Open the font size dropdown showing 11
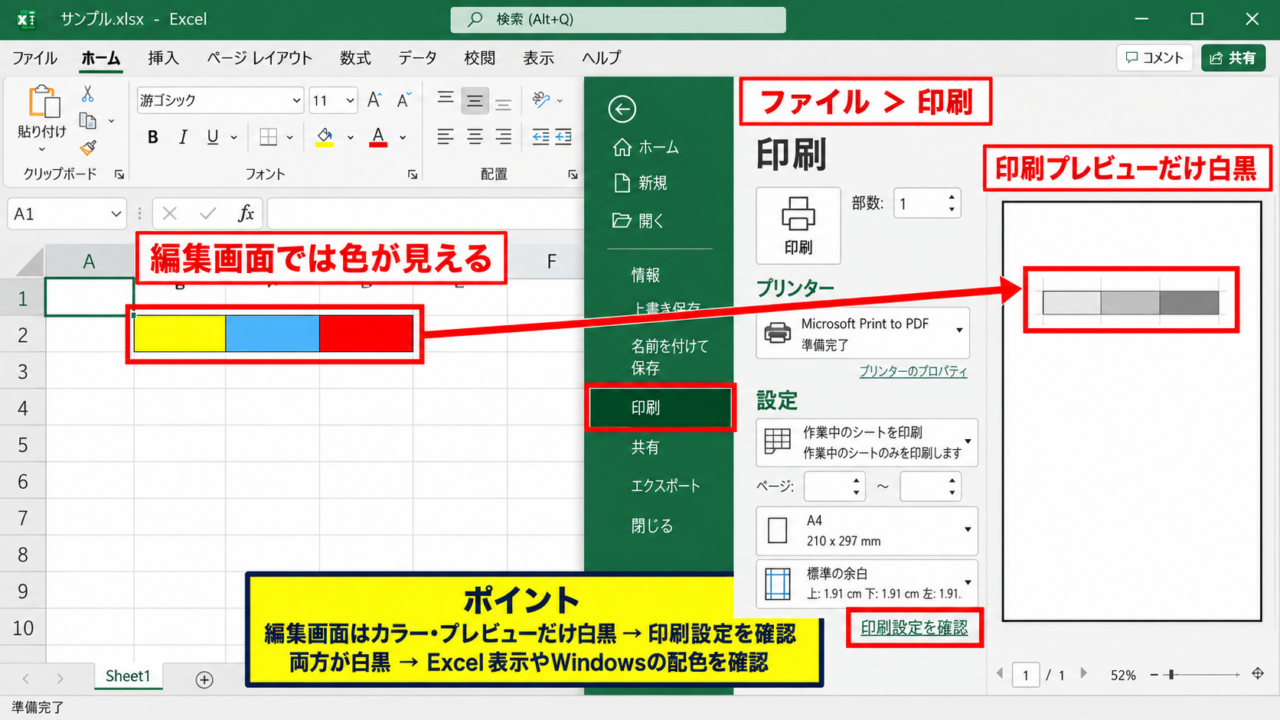Image resolution: width=1280 pixels, height=720 pixels. 350,101
